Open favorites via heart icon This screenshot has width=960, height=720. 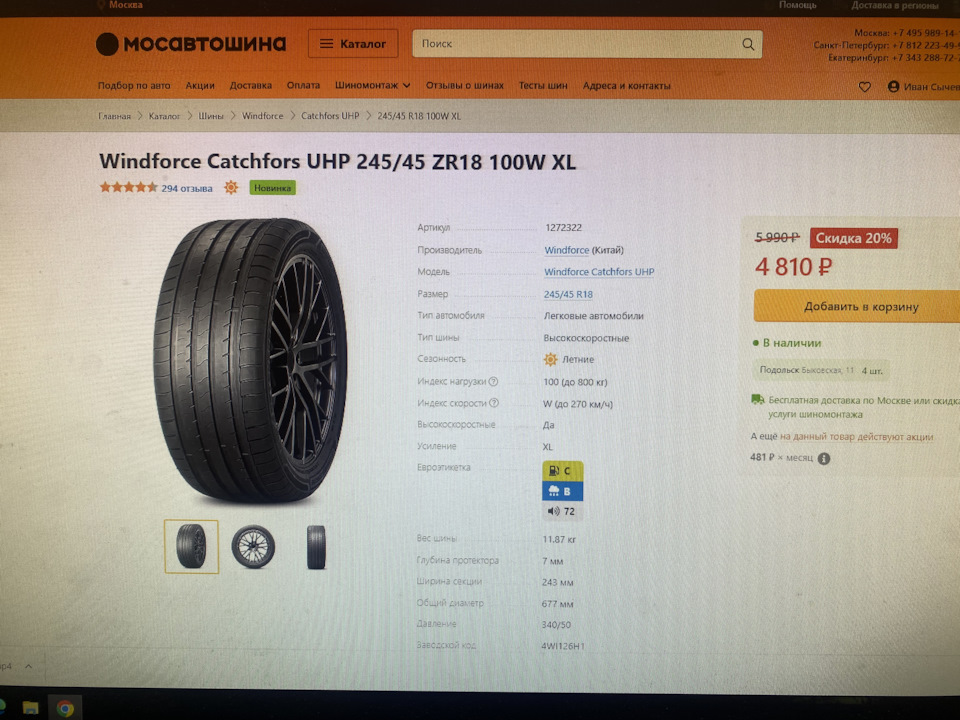pos(864,87)
